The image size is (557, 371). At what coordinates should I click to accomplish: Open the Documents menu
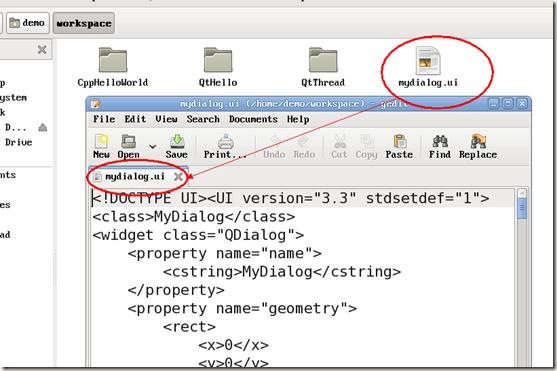(x=253, y=119)
